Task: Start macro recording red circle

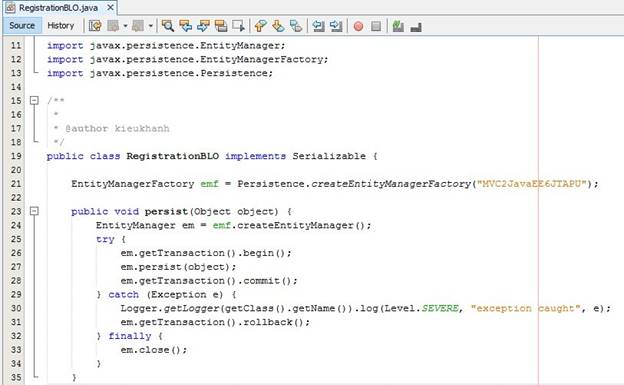Action: [x=358, y=26]
